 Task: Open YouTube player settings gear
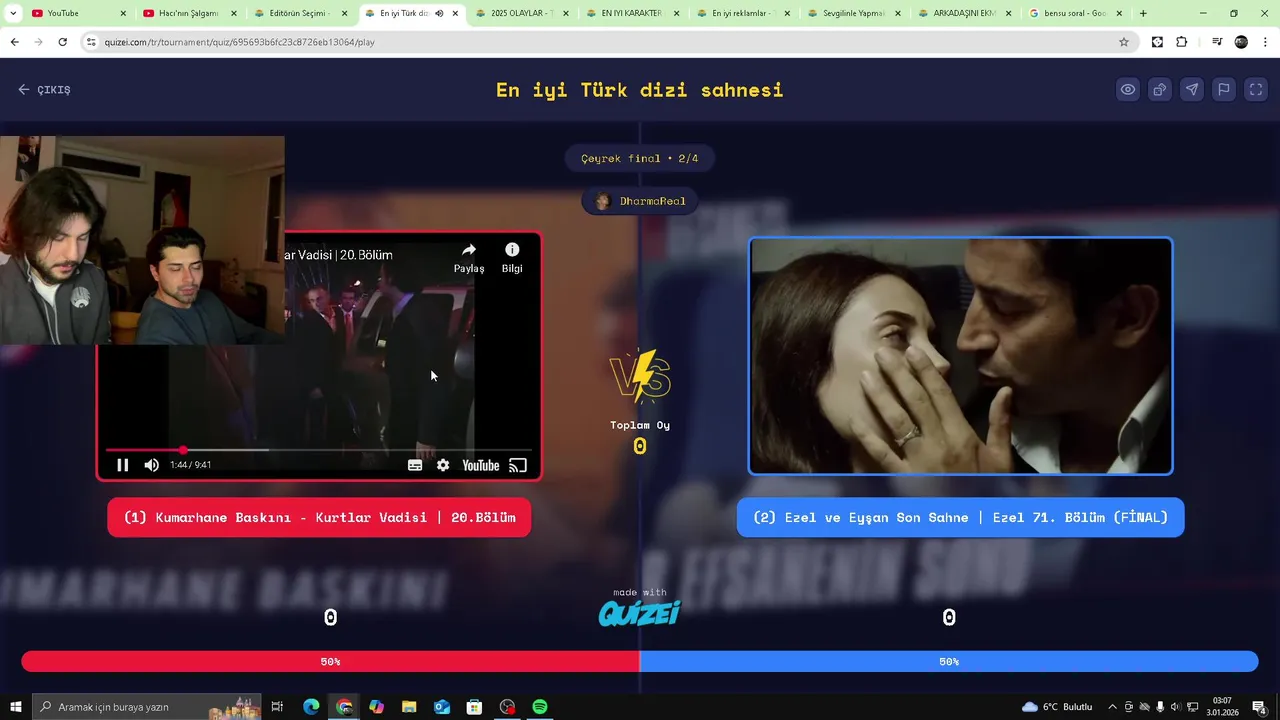(443, 465)
